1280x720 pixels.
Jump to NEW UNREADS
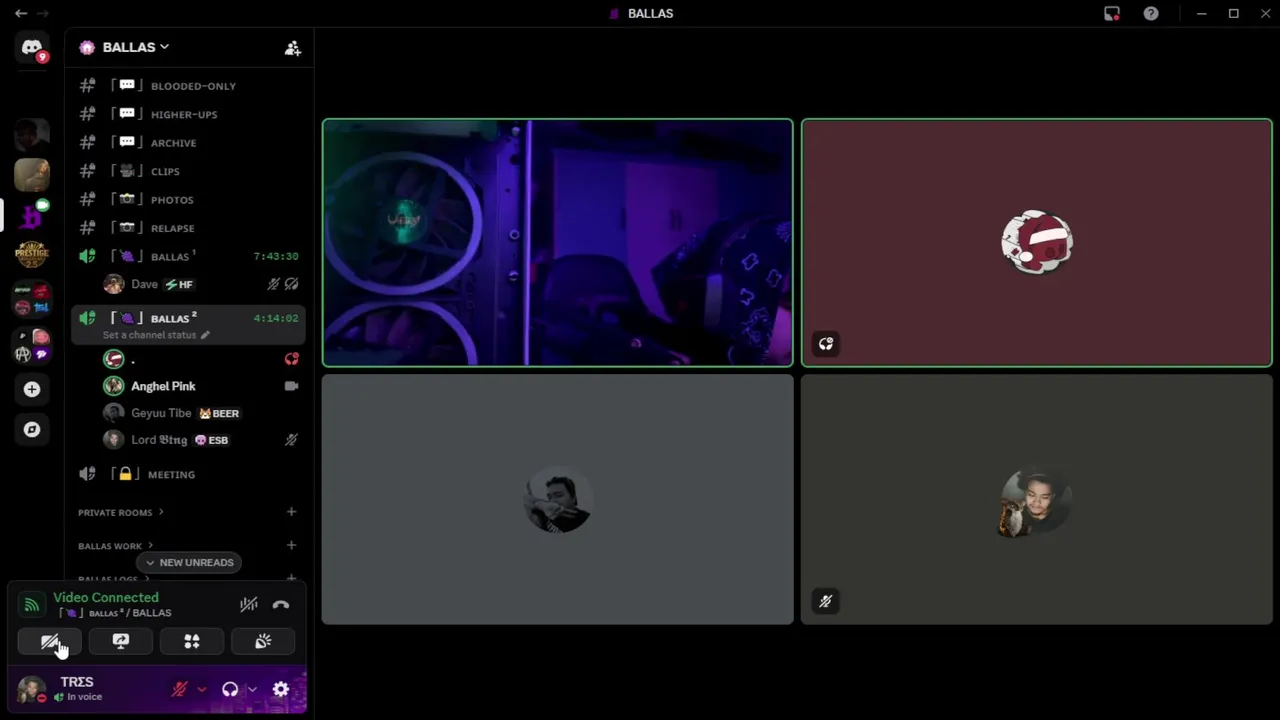pyautogui.click(x=189, y=562)
